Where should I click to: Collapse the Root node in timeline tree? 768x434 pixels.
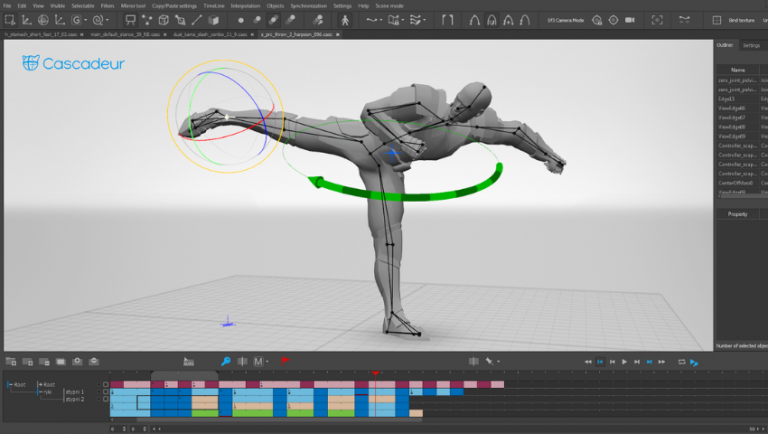[x=9, y=385]
